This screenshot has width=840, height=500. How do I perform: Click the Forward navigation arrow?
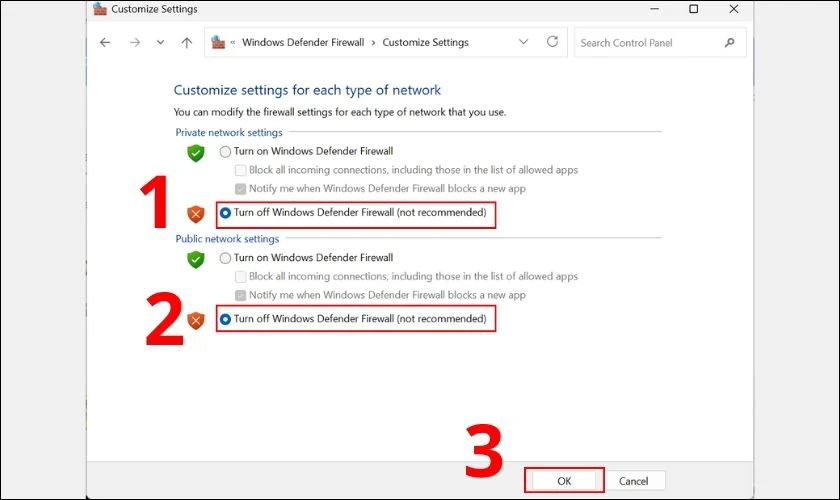tap(134, 42)
